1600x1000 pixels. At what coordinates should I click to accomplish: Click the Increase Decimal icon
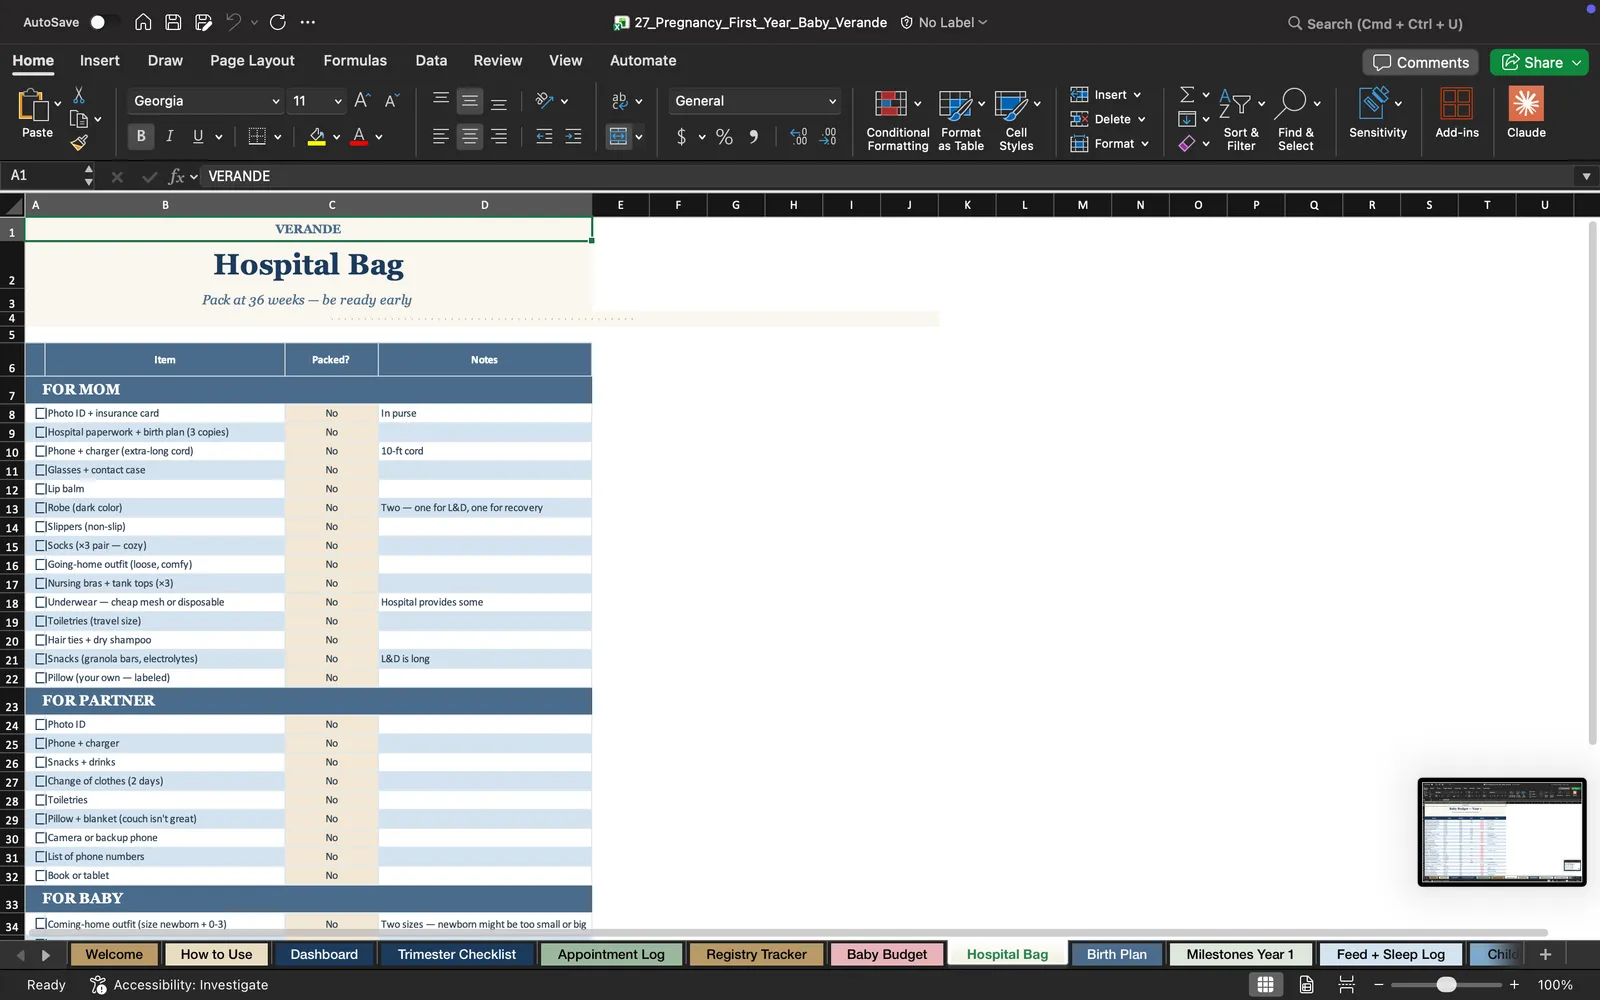tap(798, 137)
